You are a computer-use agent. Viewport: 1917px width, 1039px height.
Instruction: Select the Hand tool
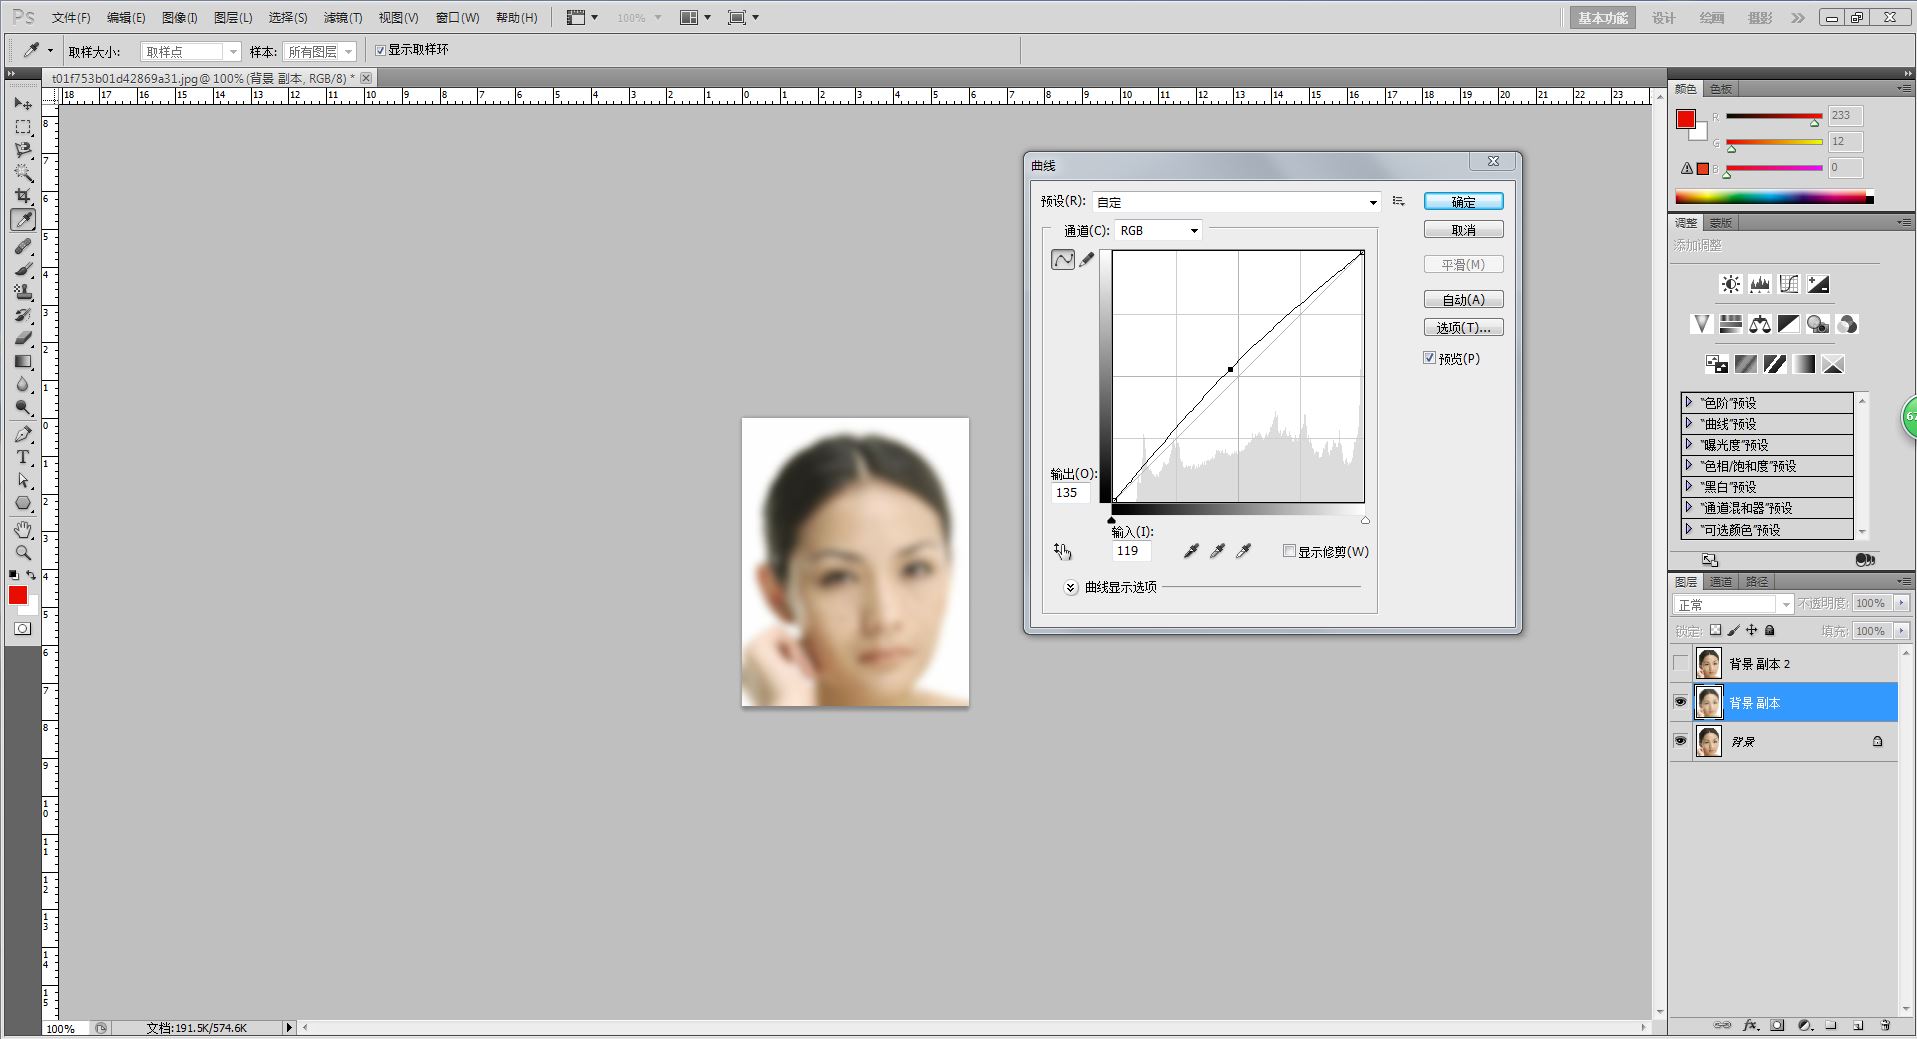pyautogui.click(x=22, y=529)
